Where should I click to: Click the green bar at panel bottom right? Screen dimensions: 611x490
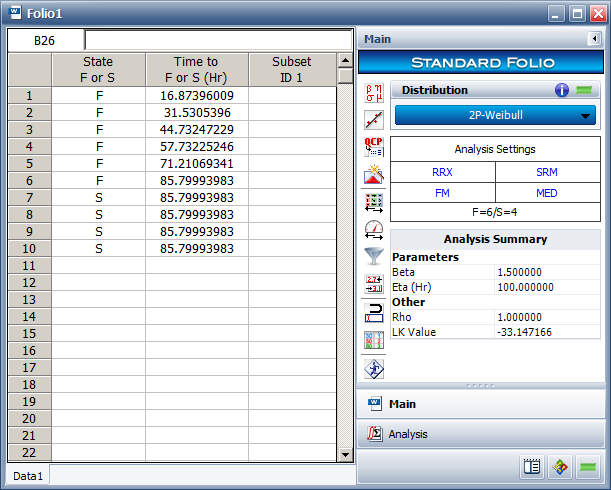[x=588, y=466]
